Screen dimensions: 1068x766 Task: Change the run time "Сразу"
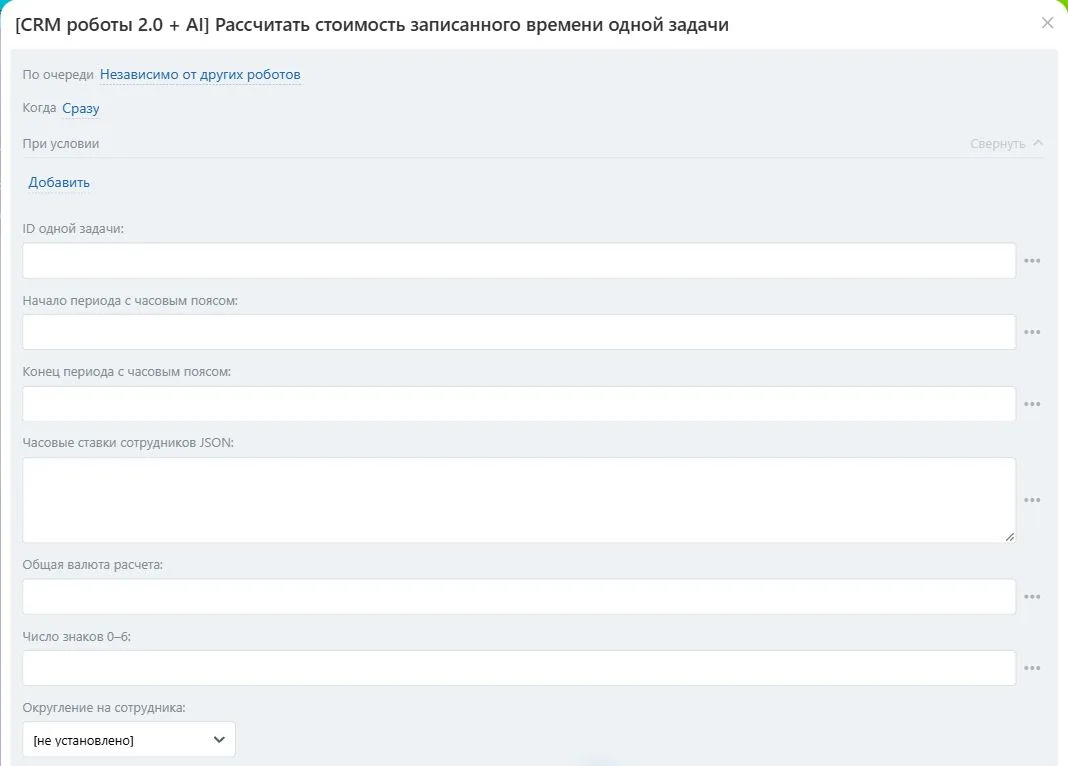pyautogui.click(x=80, y=108)
